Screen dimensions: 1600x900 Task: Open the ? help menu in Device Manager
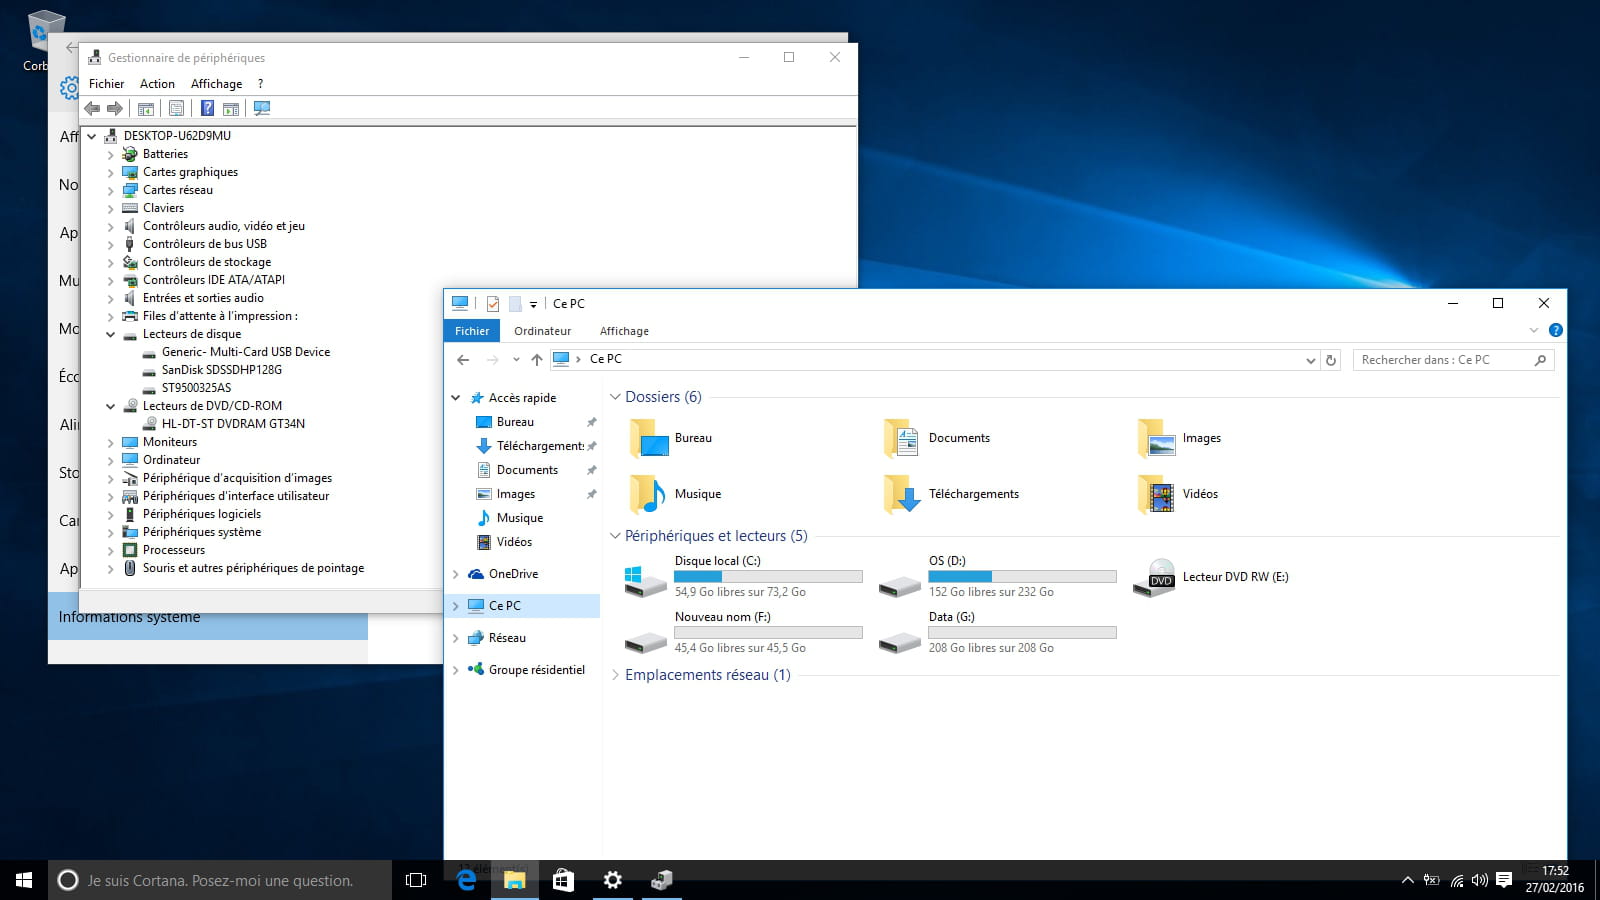pyautogui.click(x=260, y=84)
